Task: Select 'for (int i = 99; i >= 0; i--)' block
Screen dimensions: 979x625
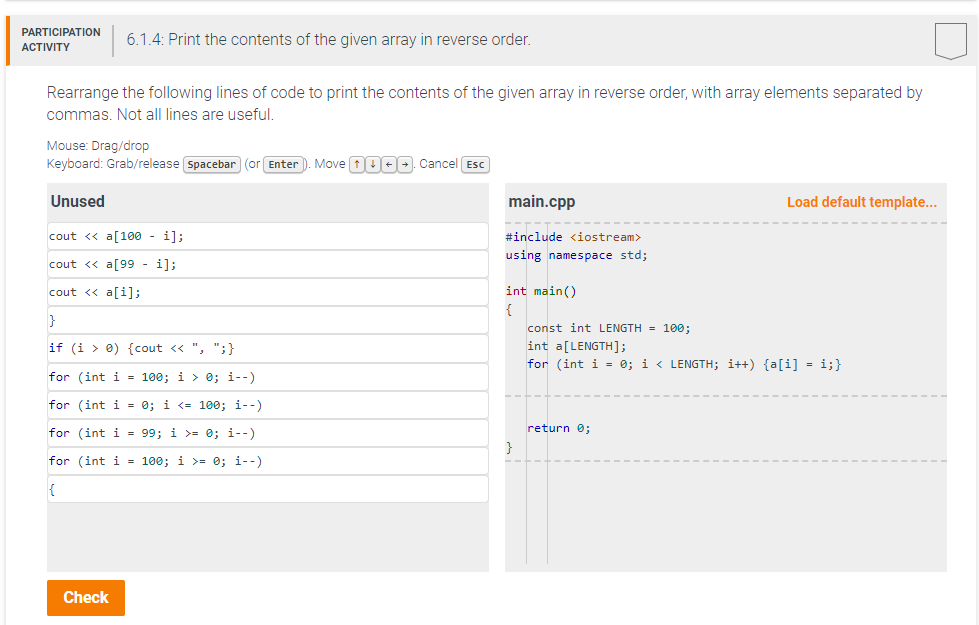Action: point(268,433)
